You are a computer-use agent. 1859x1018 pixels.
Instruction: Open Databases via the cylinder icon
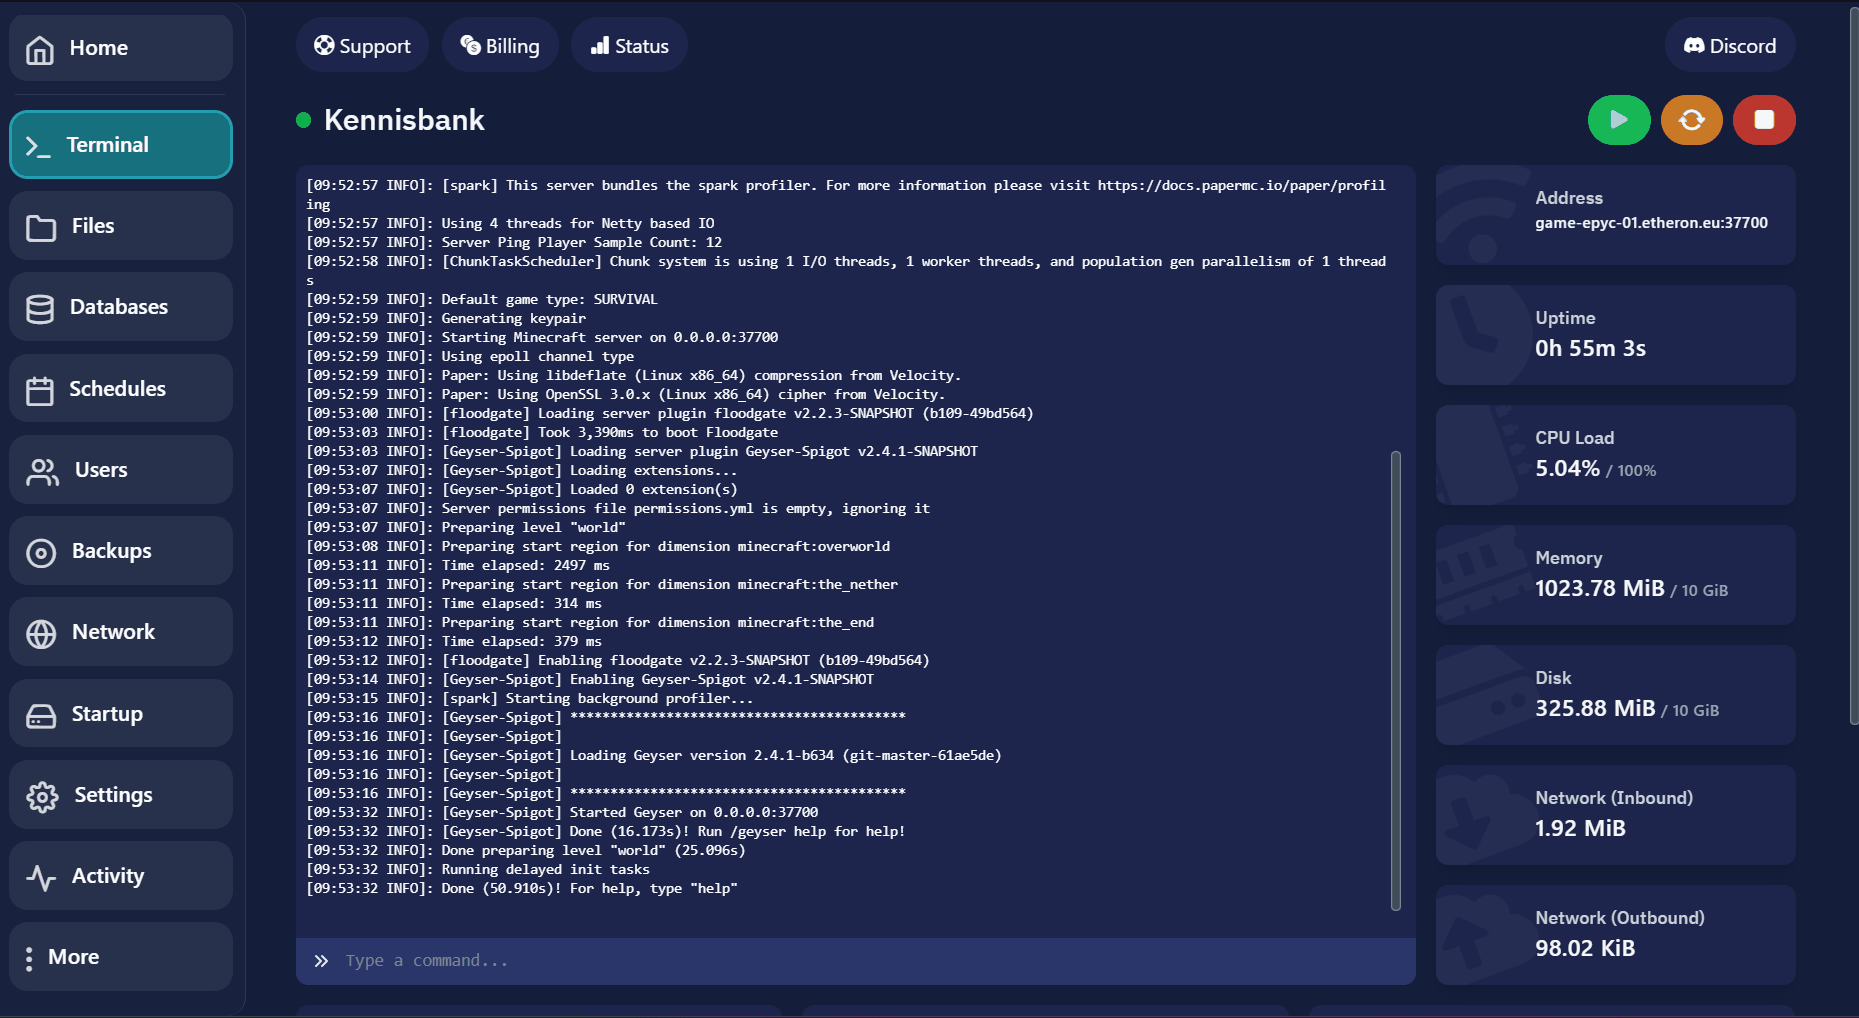(x=40, y=309)
